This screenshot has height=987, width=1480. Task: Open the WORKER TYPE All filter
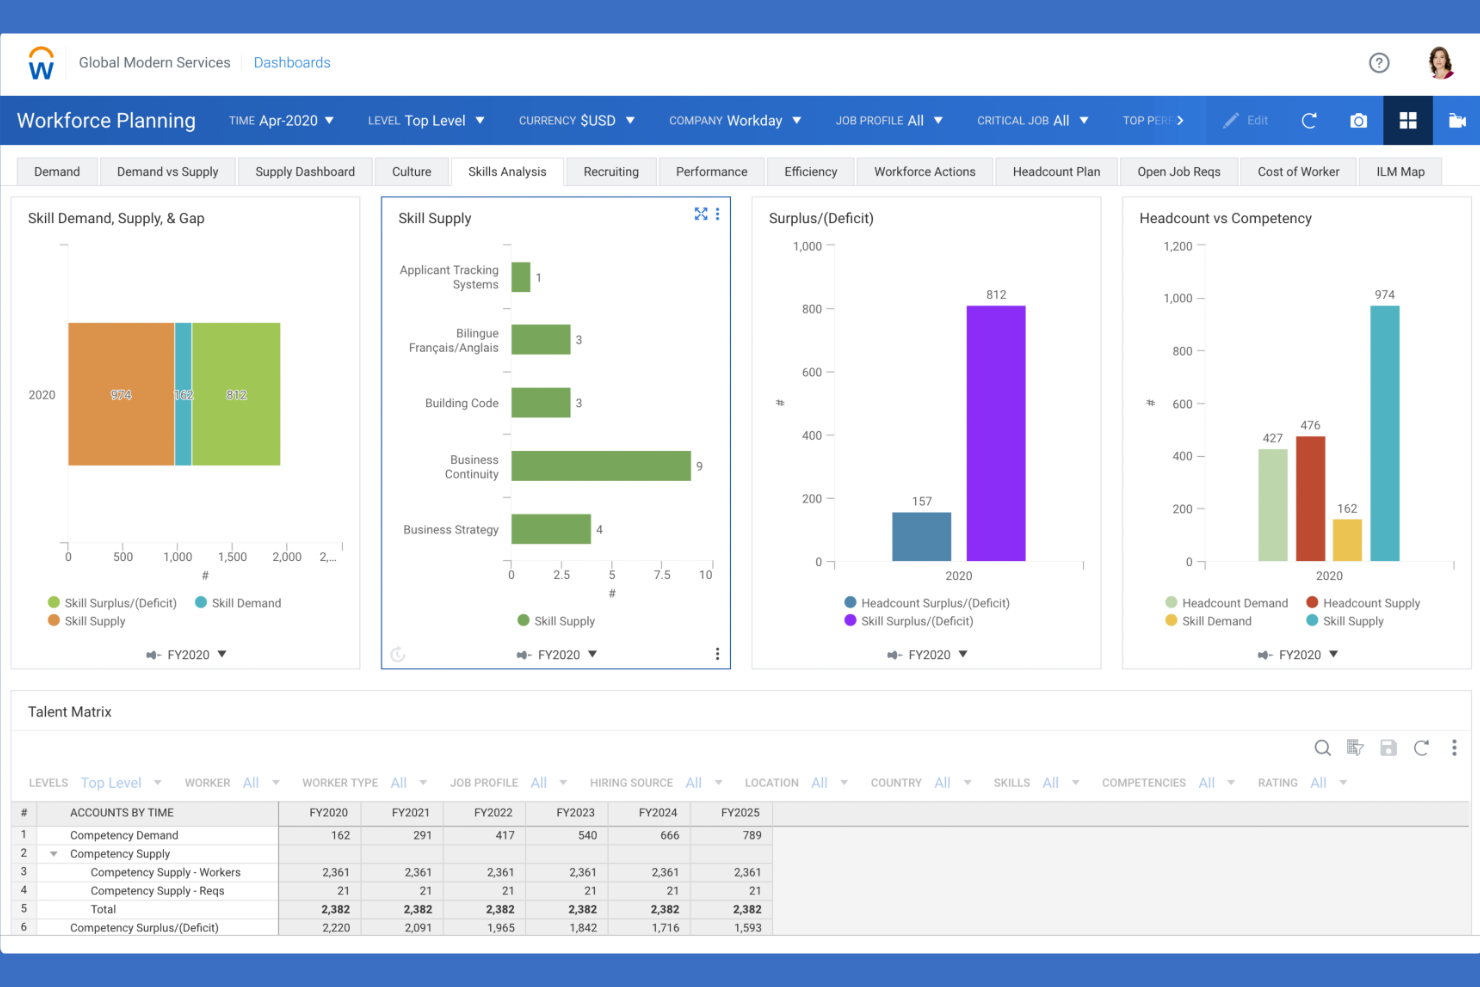[365, 783]
